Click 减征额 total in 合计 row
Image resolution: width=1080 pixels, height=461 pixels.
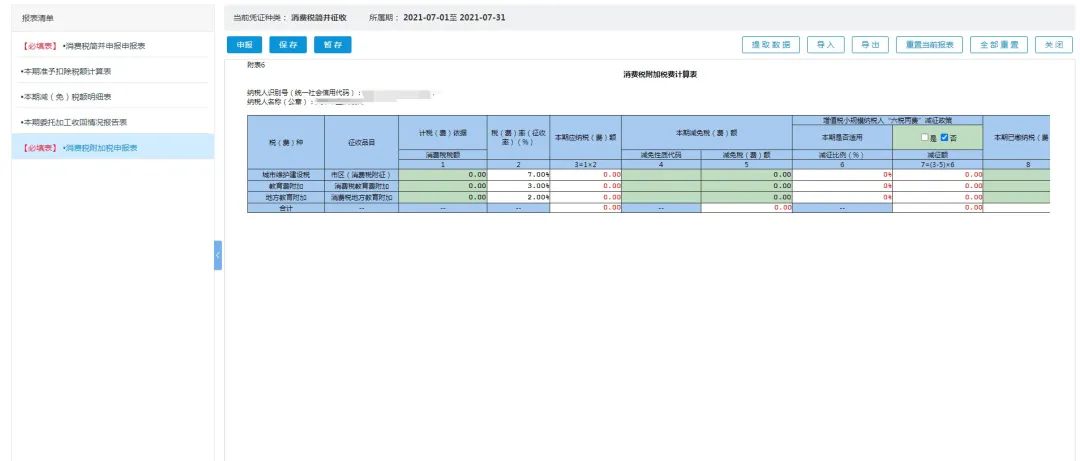click(x=938, y=207)
